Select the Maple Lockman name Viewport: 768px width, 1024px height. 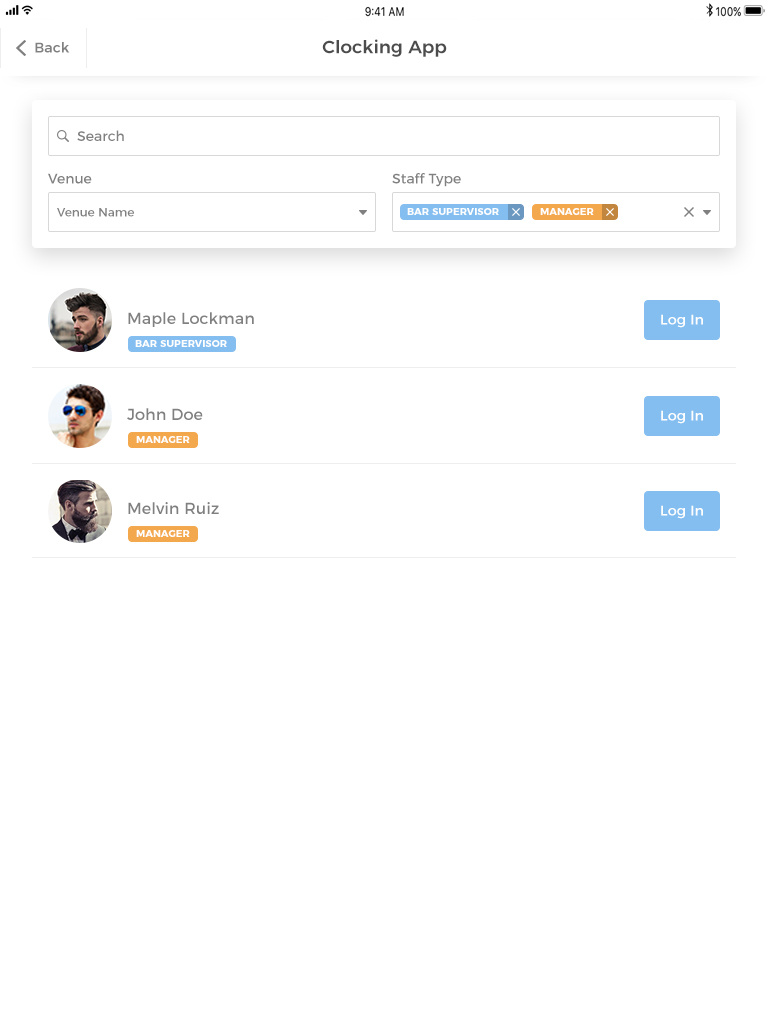pyautogui.click(x=191, y=319)
